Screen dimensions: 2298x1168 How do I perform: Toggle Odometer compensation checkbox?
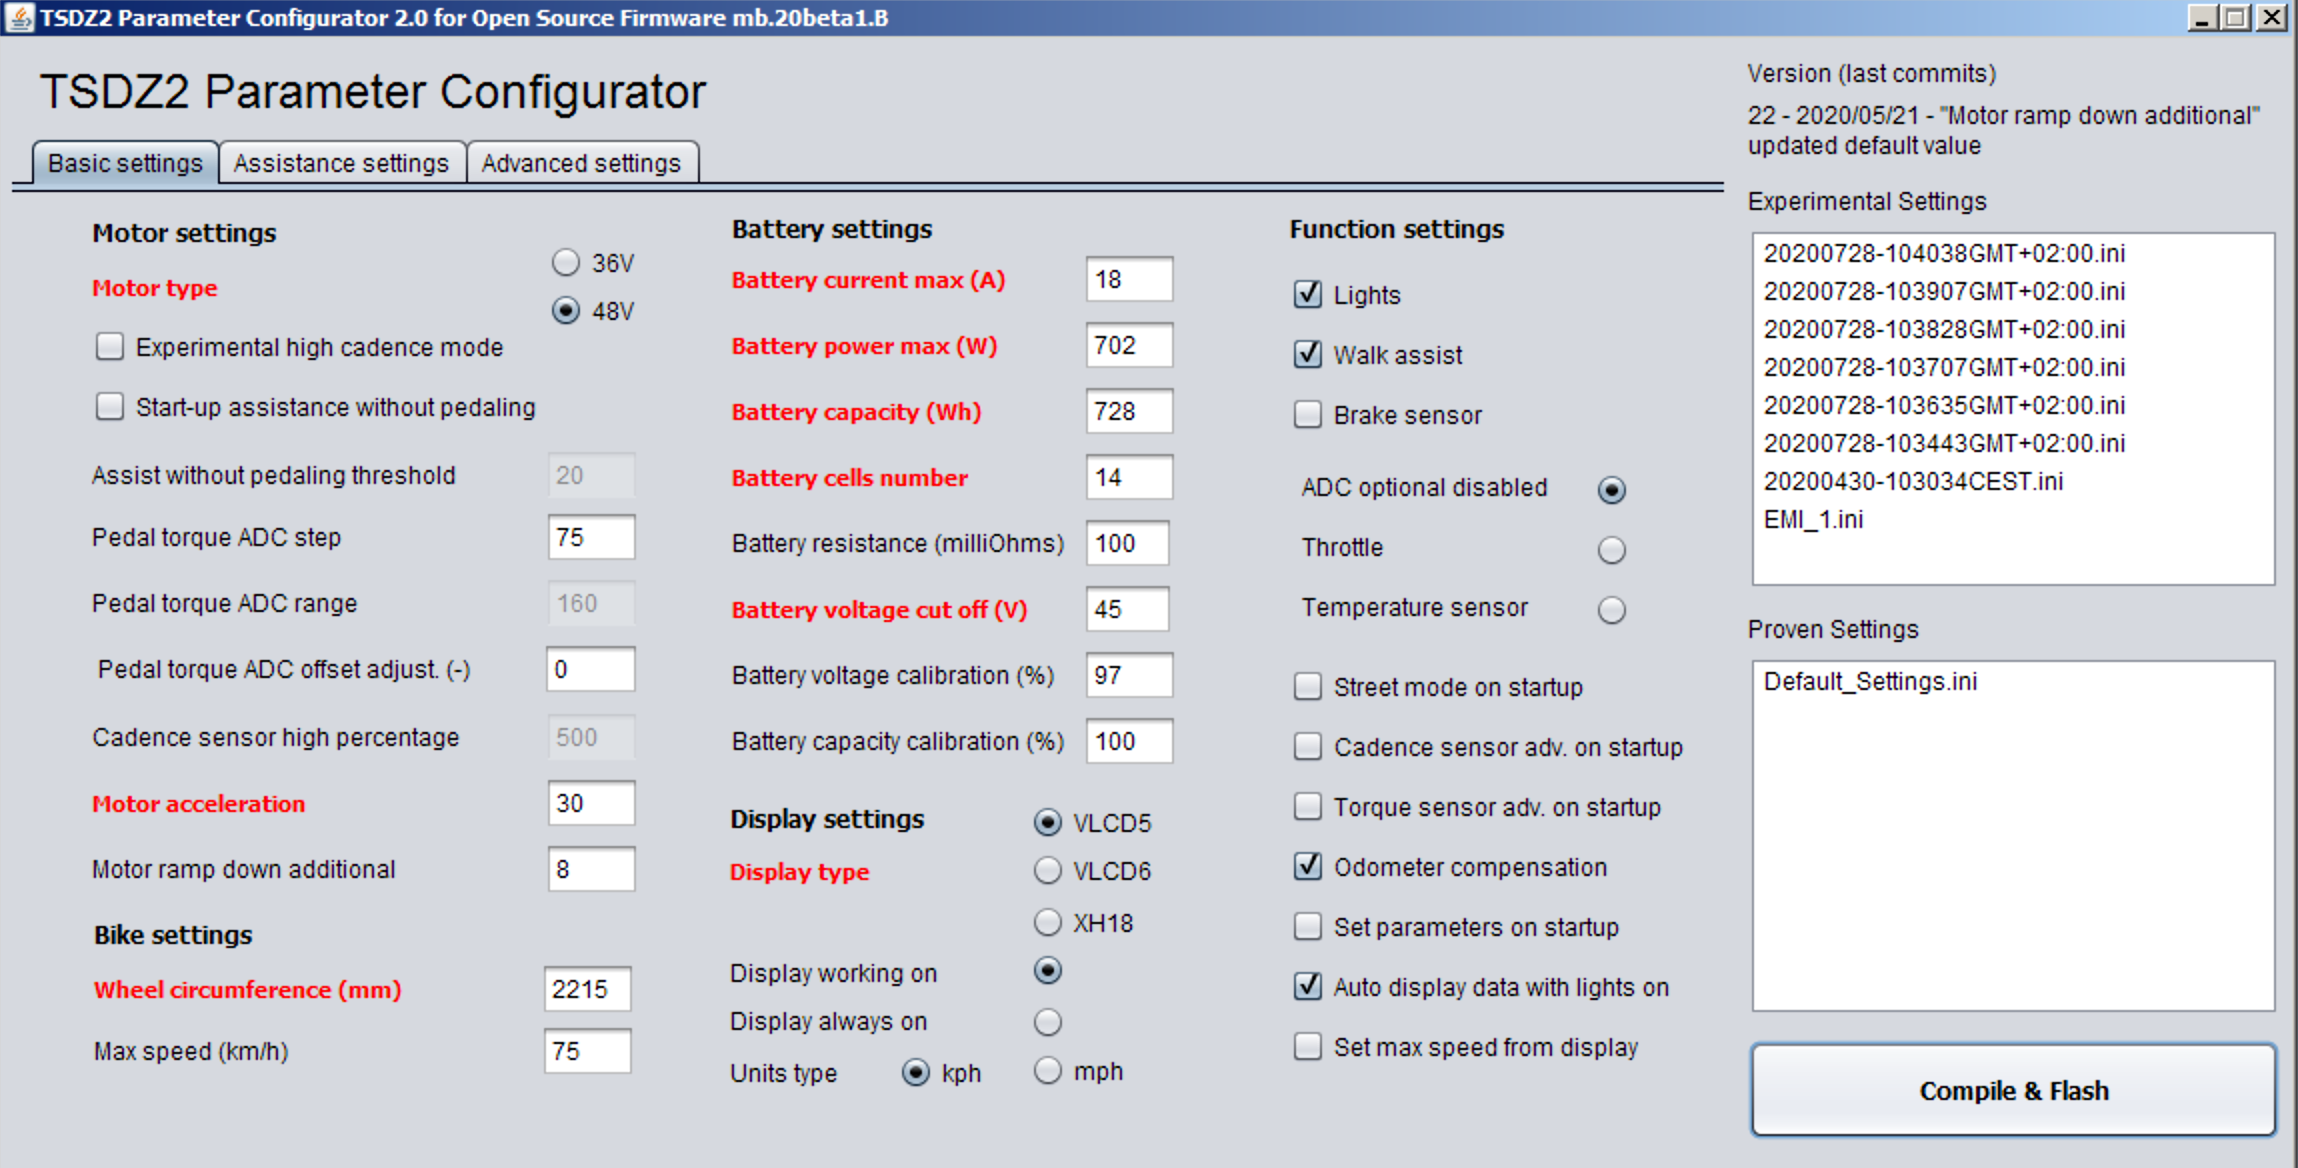[x=1451, y=867]
